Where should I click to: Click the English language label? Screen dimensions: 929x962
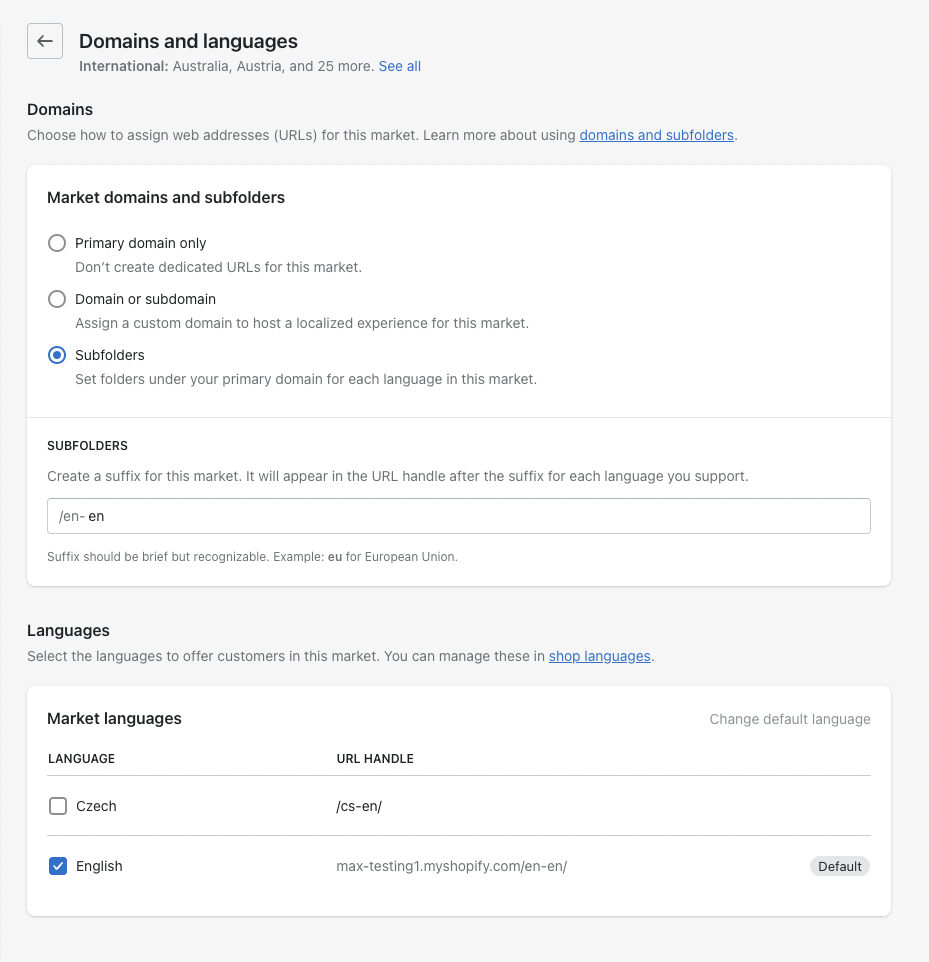[99, 866]
